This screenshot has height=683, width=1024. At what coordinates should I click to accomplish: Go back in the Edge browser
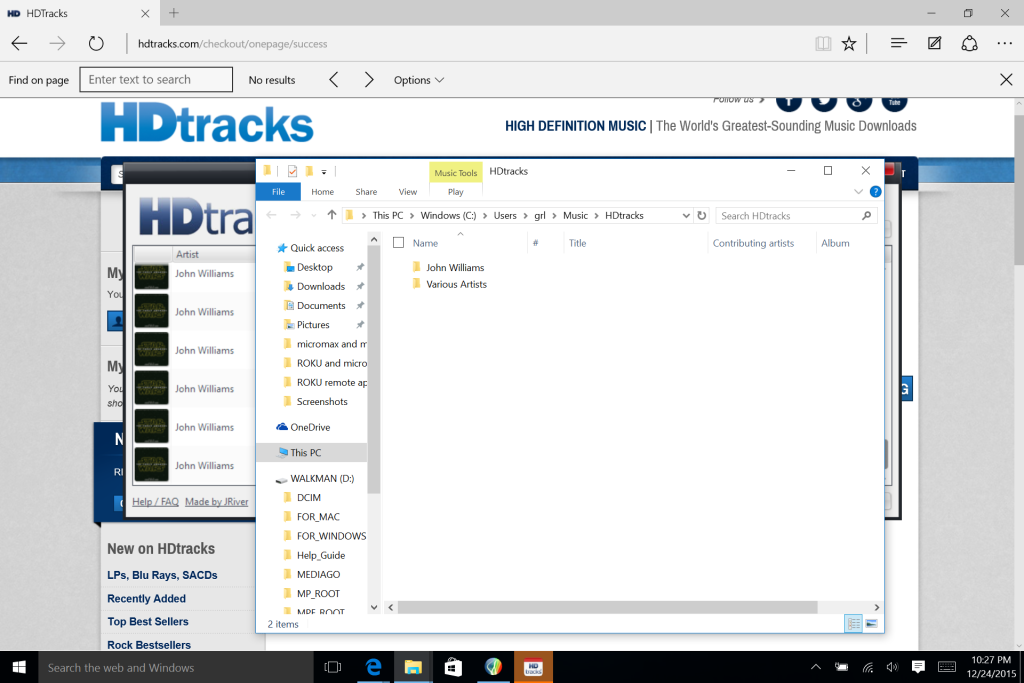point(20,44)
